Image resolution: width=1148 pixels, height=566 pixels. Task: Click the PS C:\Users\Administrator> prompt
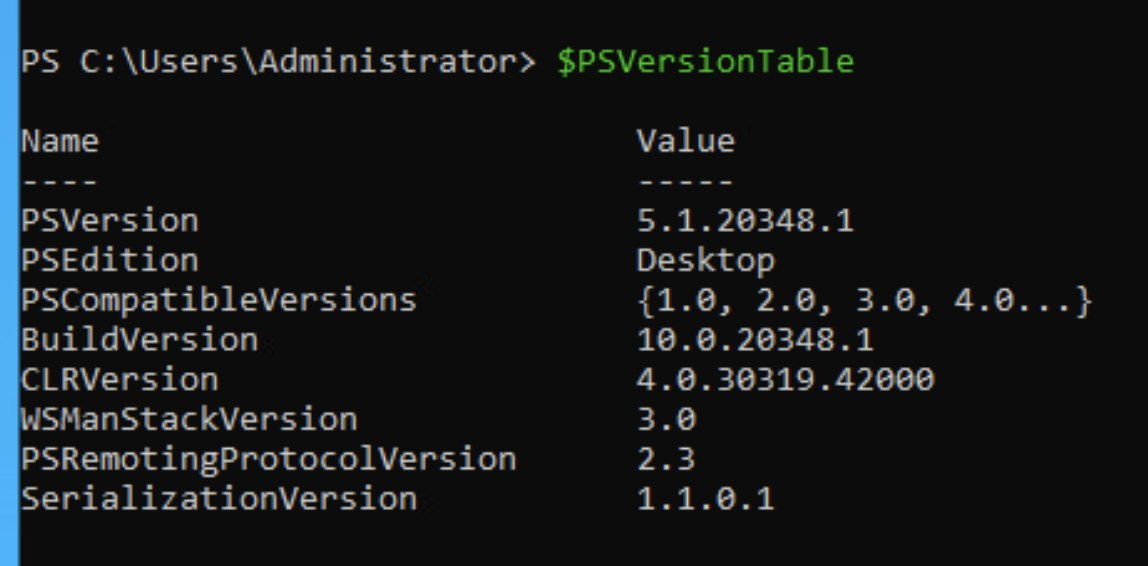[x=278, y=62]
